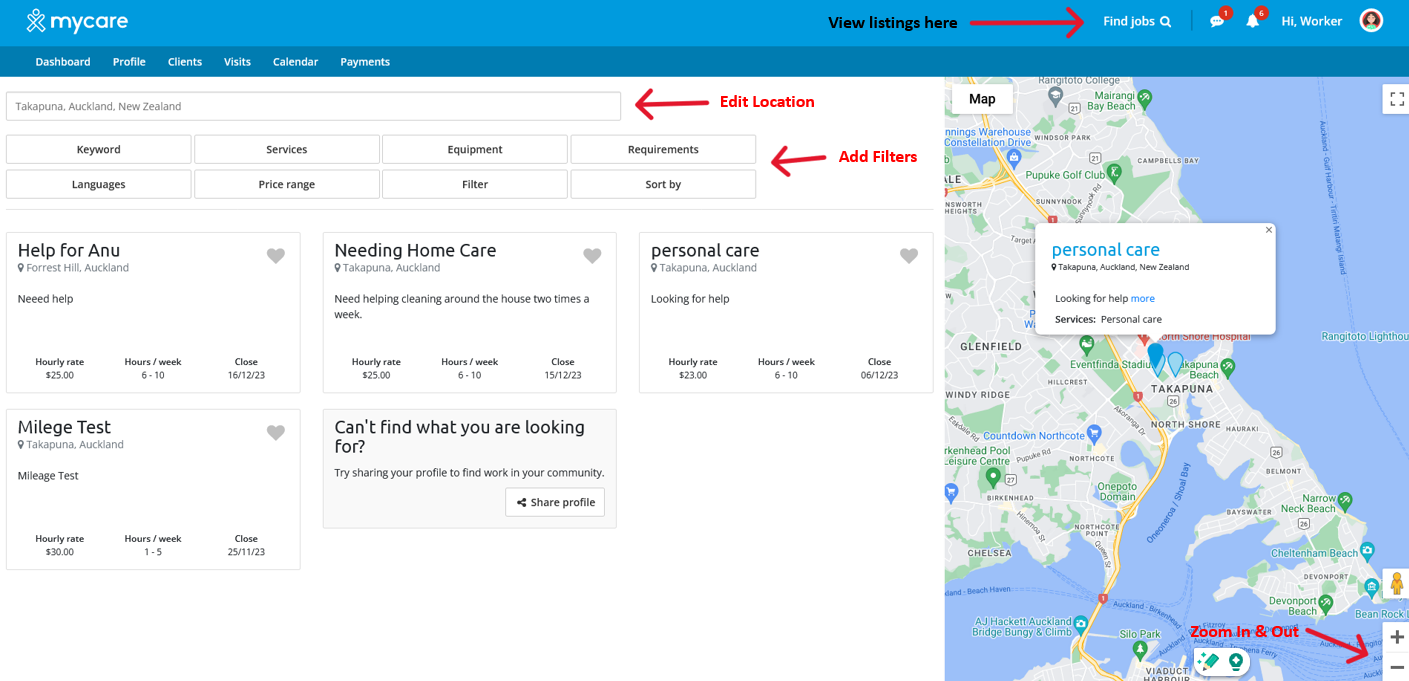Click the 'more' link in map popup
Image resolution: width=1409 pixels, height=681 pixels.
click(1143, 298)
